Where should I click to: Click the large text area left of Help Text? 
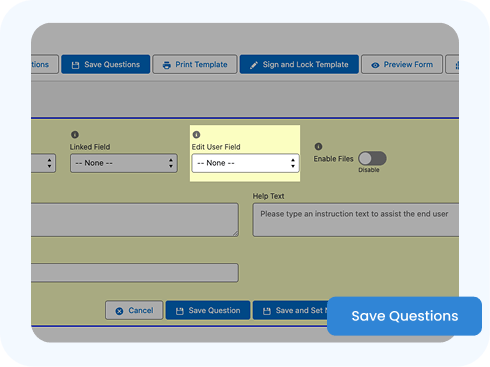[135, 220]
